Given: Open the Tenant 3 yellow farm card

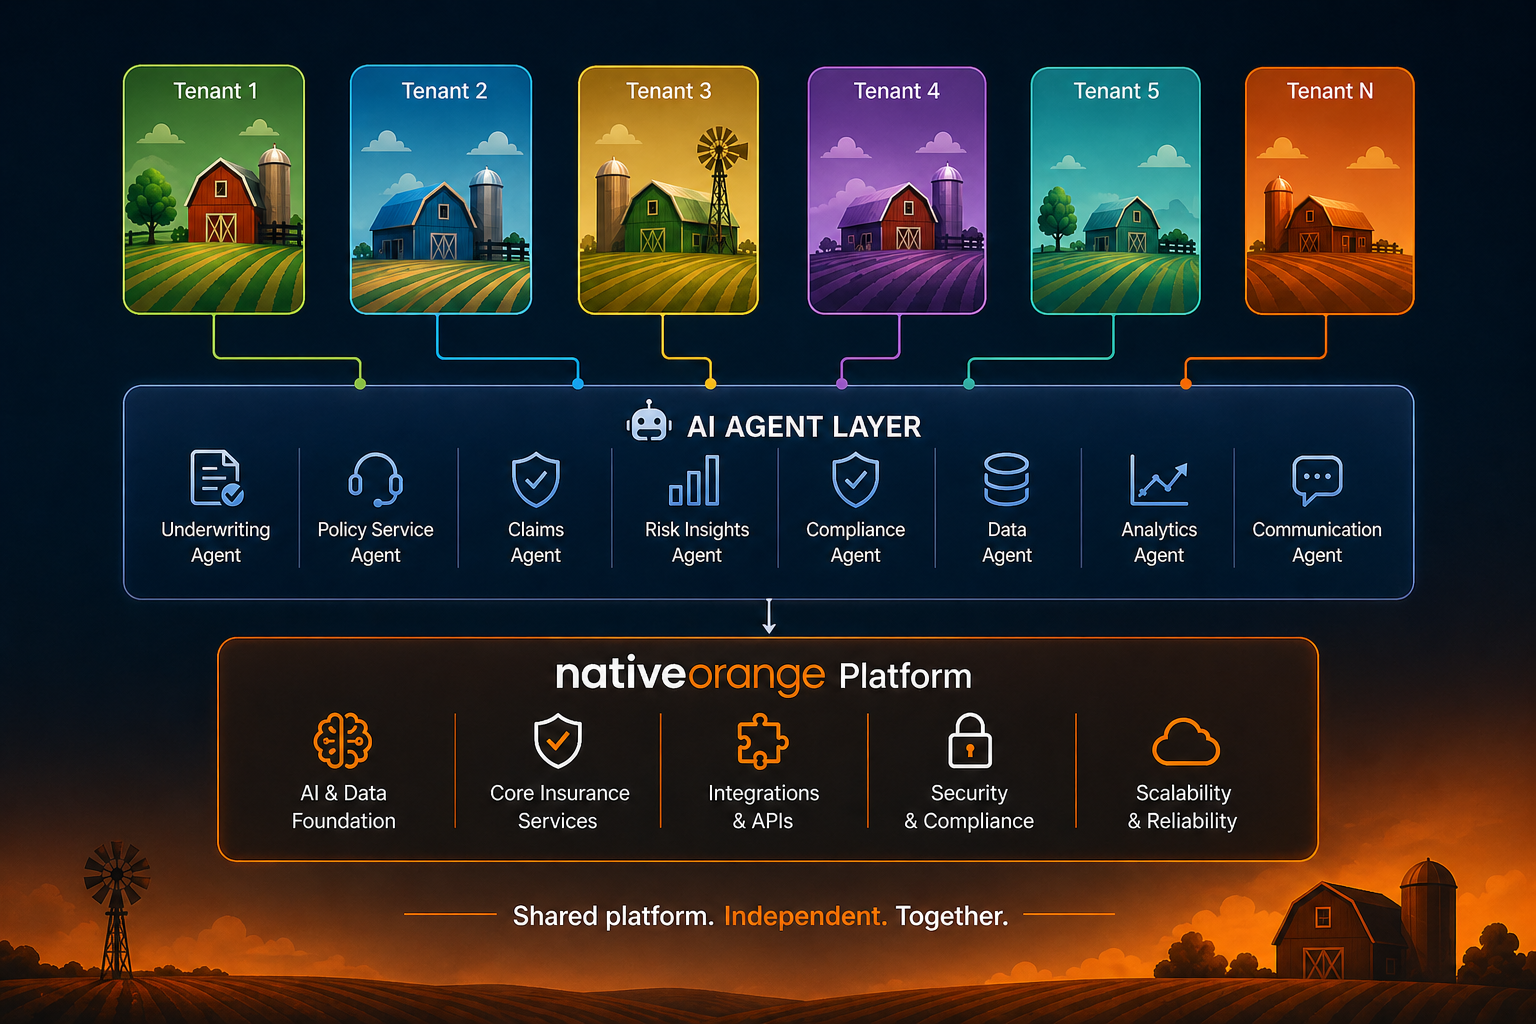Looking at the screenshot, I should (669, 190).
